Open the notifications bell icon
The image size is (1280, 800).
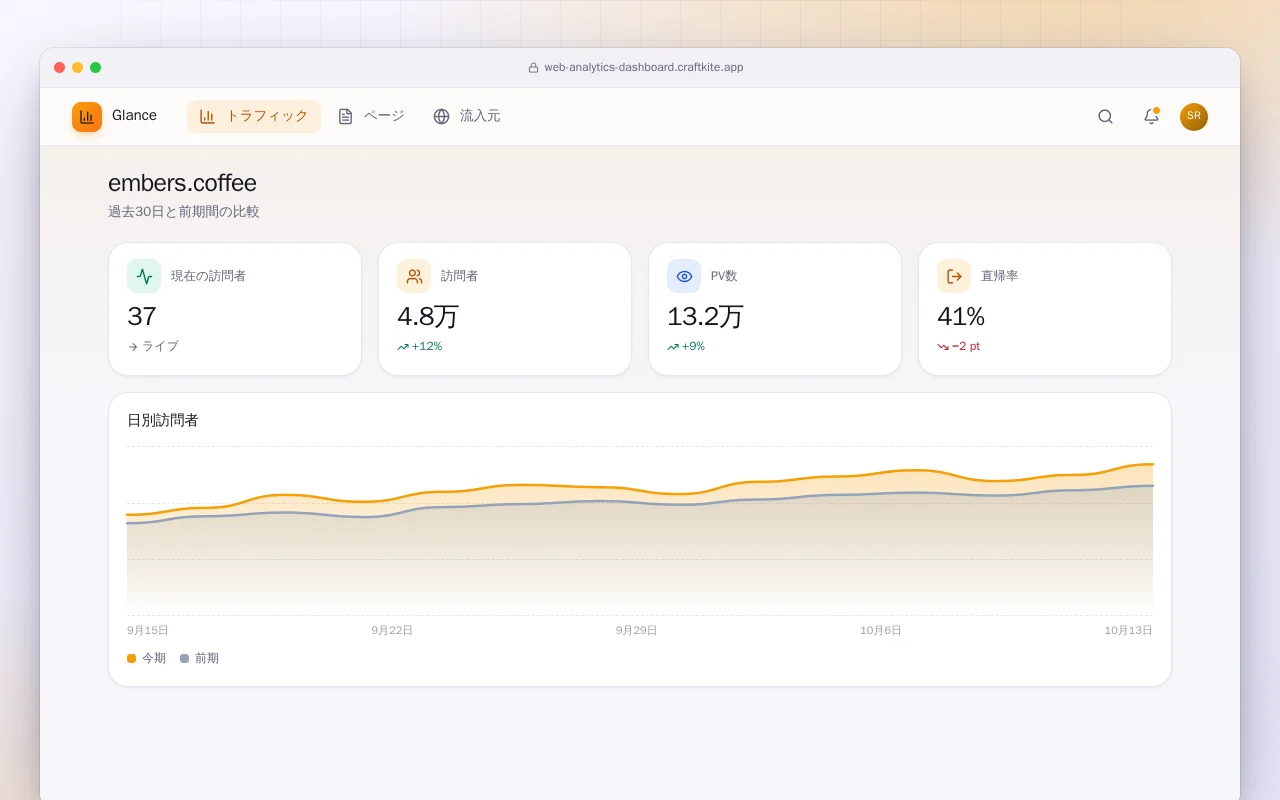(x=1151, y=116)
